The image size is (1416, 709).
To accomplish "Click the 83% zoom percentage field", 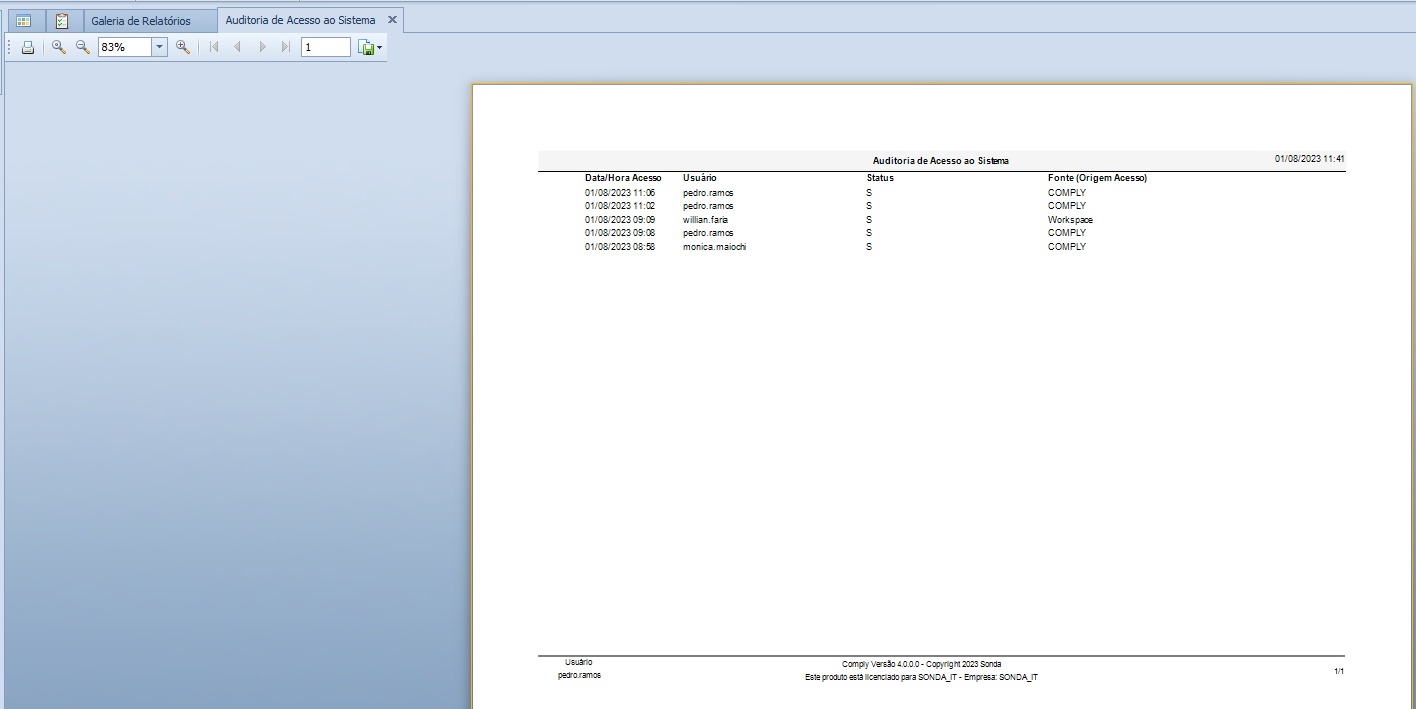I will click(125, 47).
